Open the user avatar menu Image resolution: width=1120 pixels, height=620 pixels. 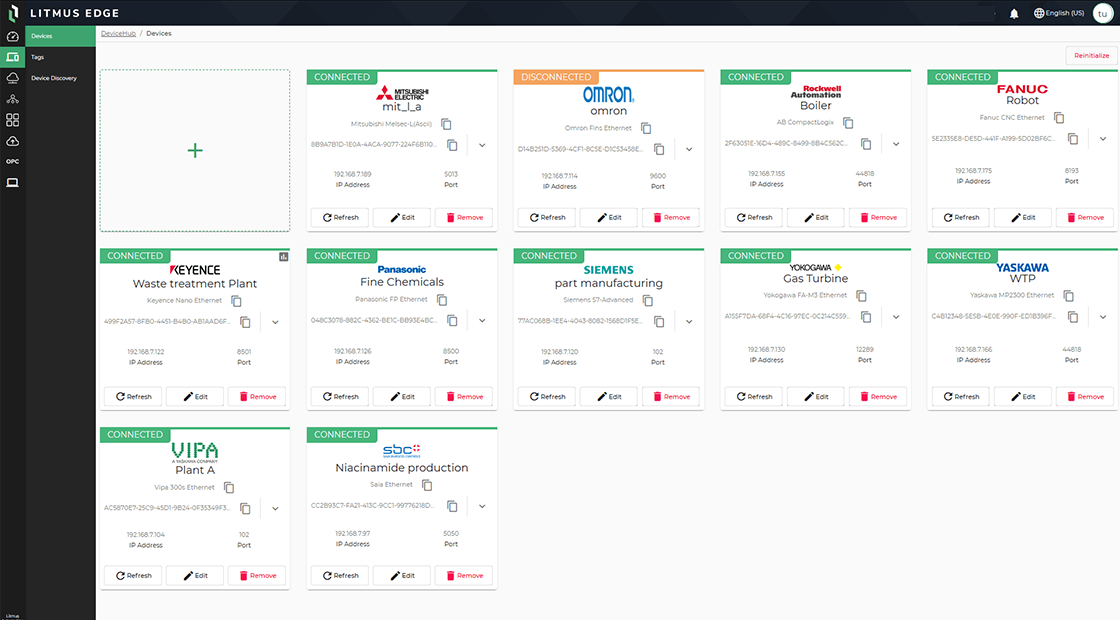point(1102,13)
